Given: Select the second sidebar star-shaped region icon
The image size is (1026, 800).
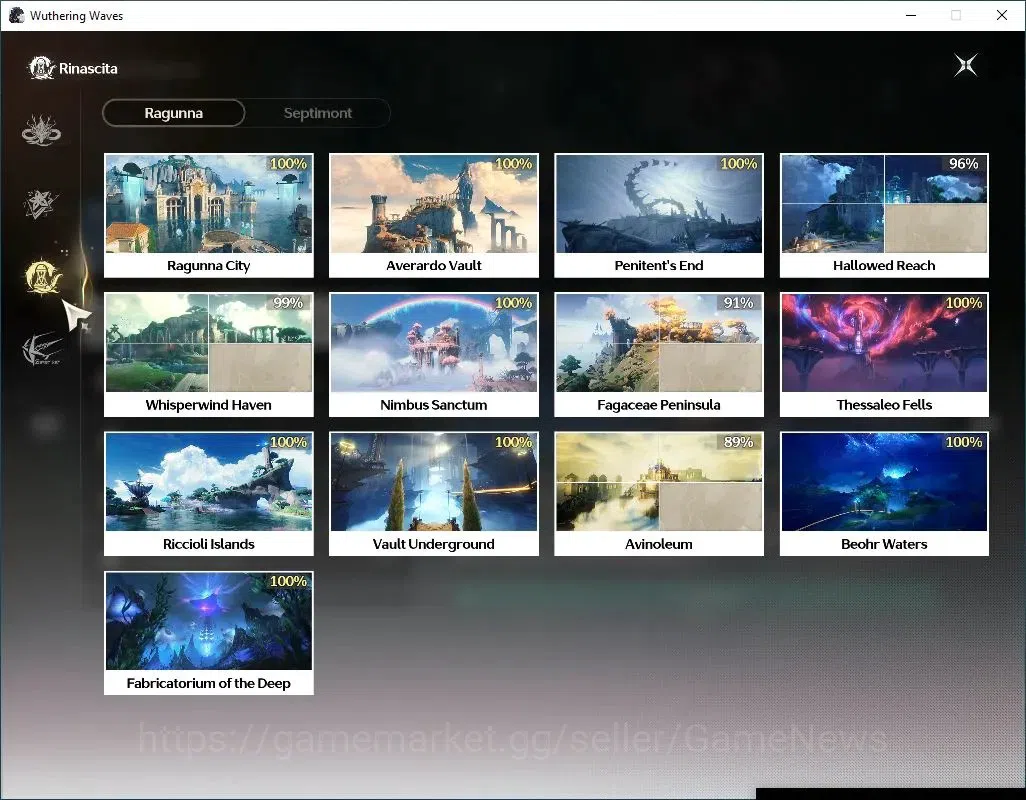Looking at the screenshot, I should (41, 204).
